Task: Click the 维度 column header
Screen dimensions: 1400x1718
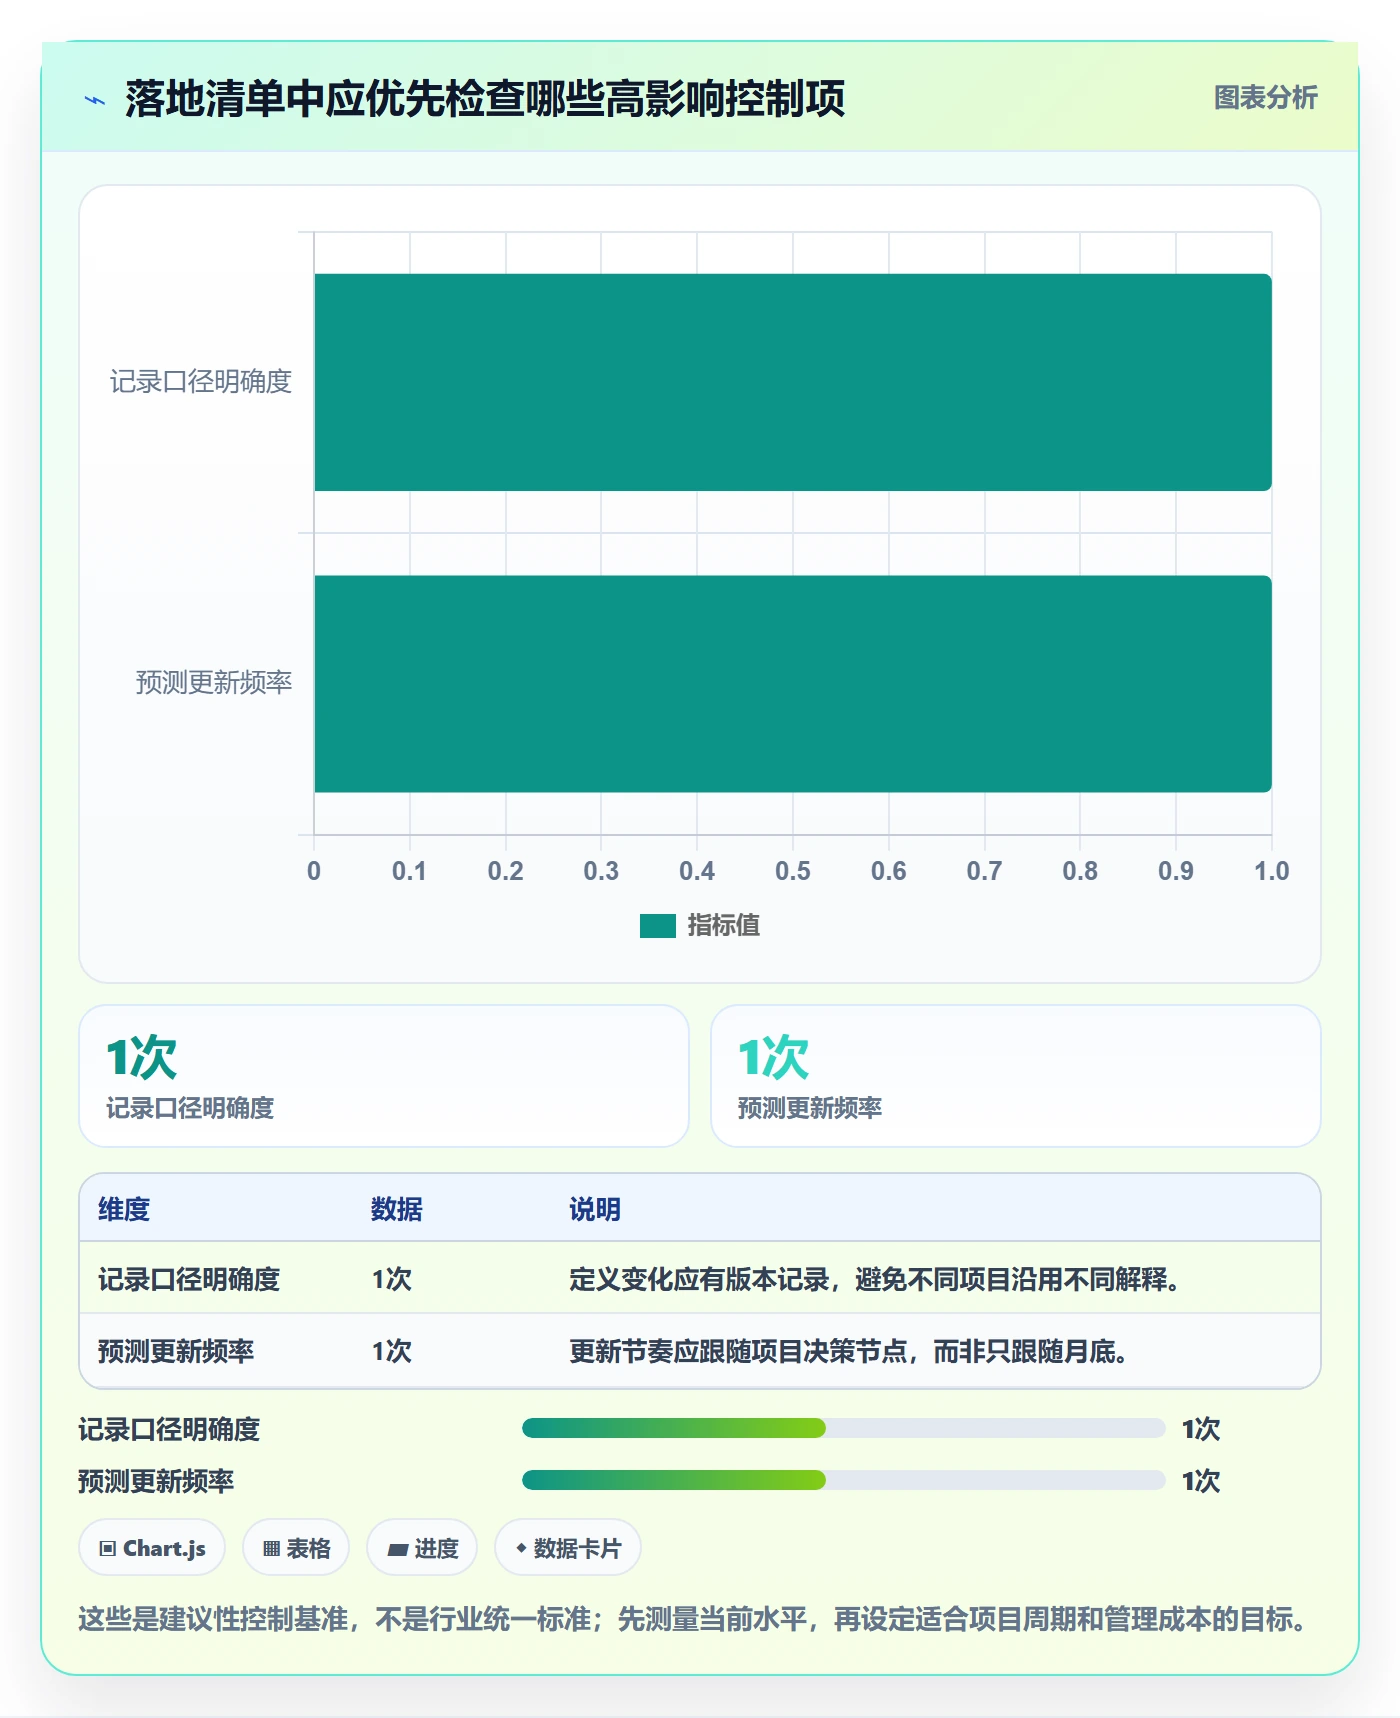Action: click(x=124, y=1209)
